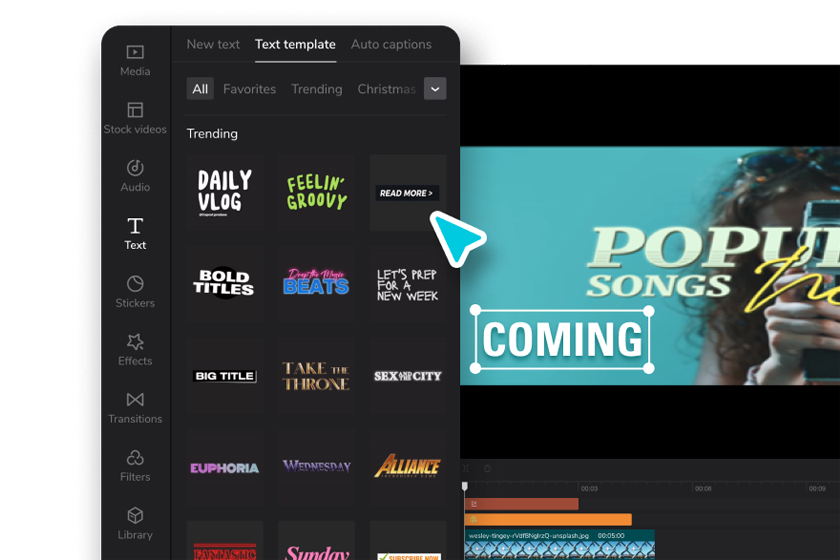Click the 00:03 mark on timeline ruler

(589, 489)
